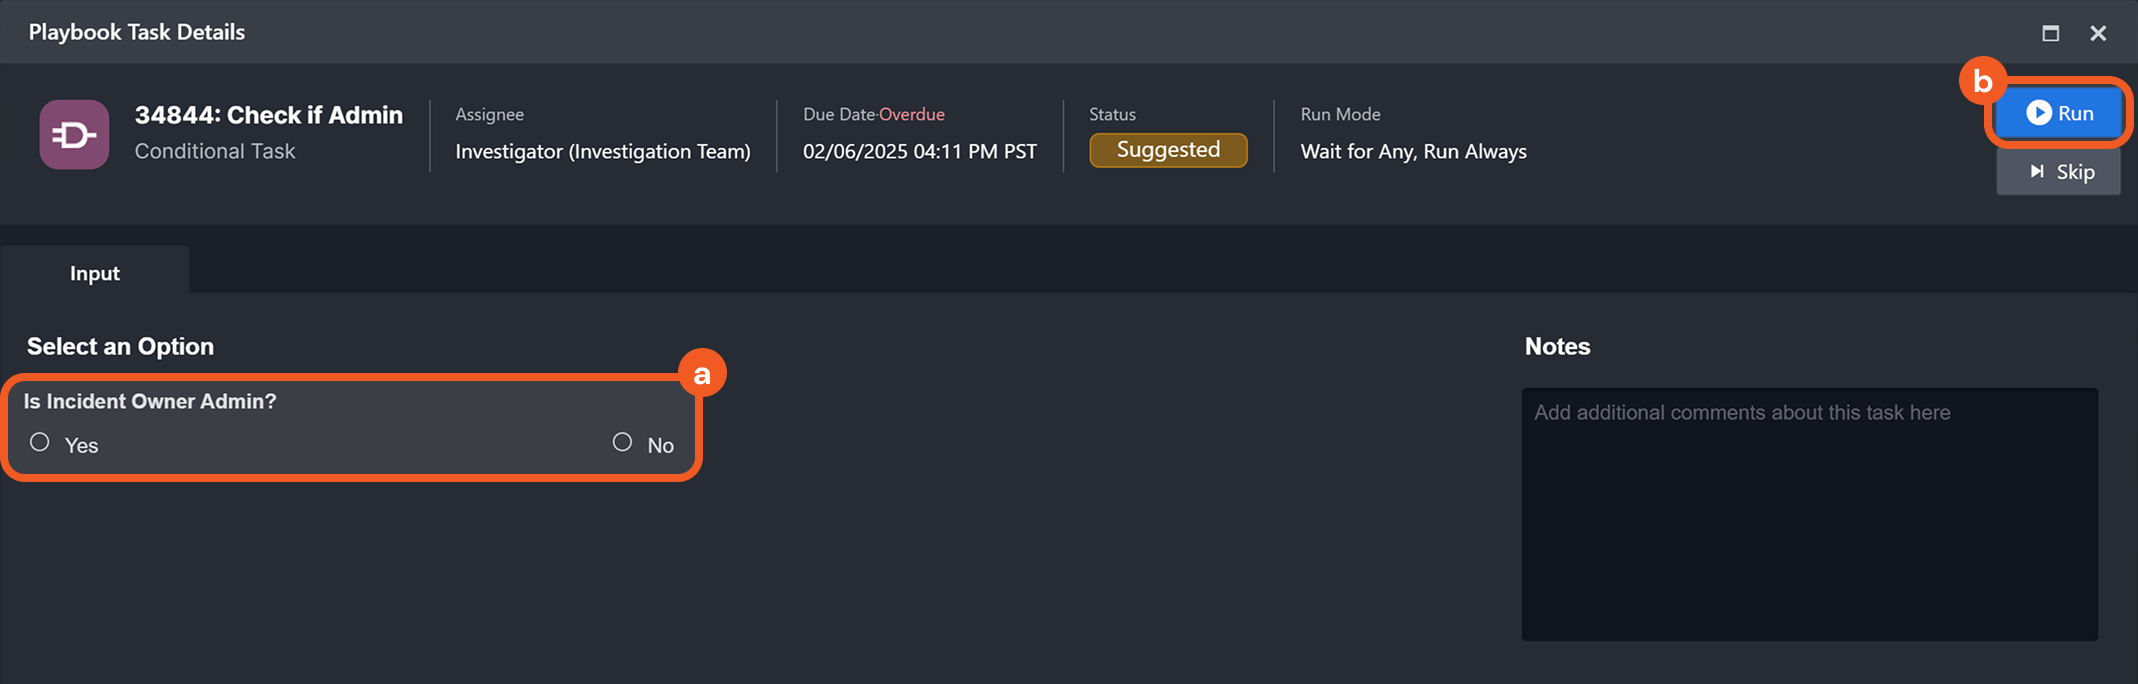The height and width of the screenshot is (684, 2138).
Task: Click the due date 02/06/2025 04:11 PM value
Action: click(919, 151)
